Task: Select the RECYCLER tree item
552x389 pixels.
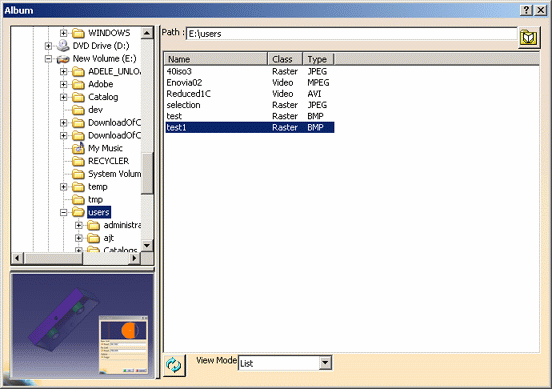Action: 108,161
